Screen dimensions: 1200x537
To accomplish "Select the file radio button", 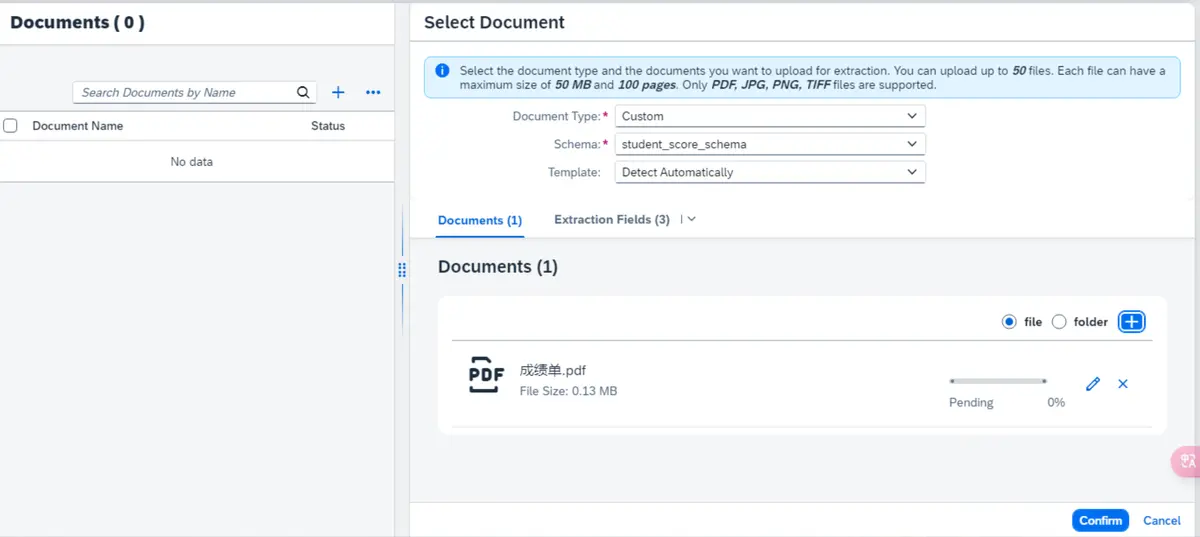I will [1008, 322].
